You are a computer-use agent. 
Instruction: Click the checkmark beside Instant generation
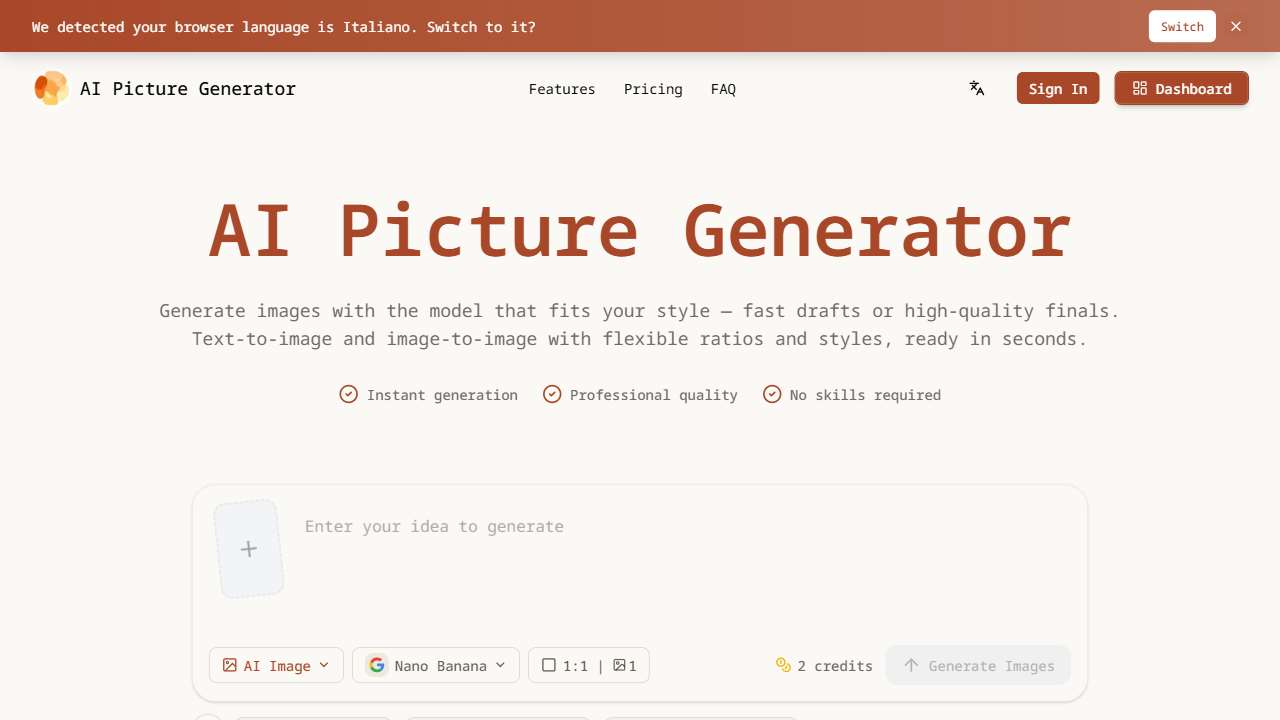tap(348, 394)
